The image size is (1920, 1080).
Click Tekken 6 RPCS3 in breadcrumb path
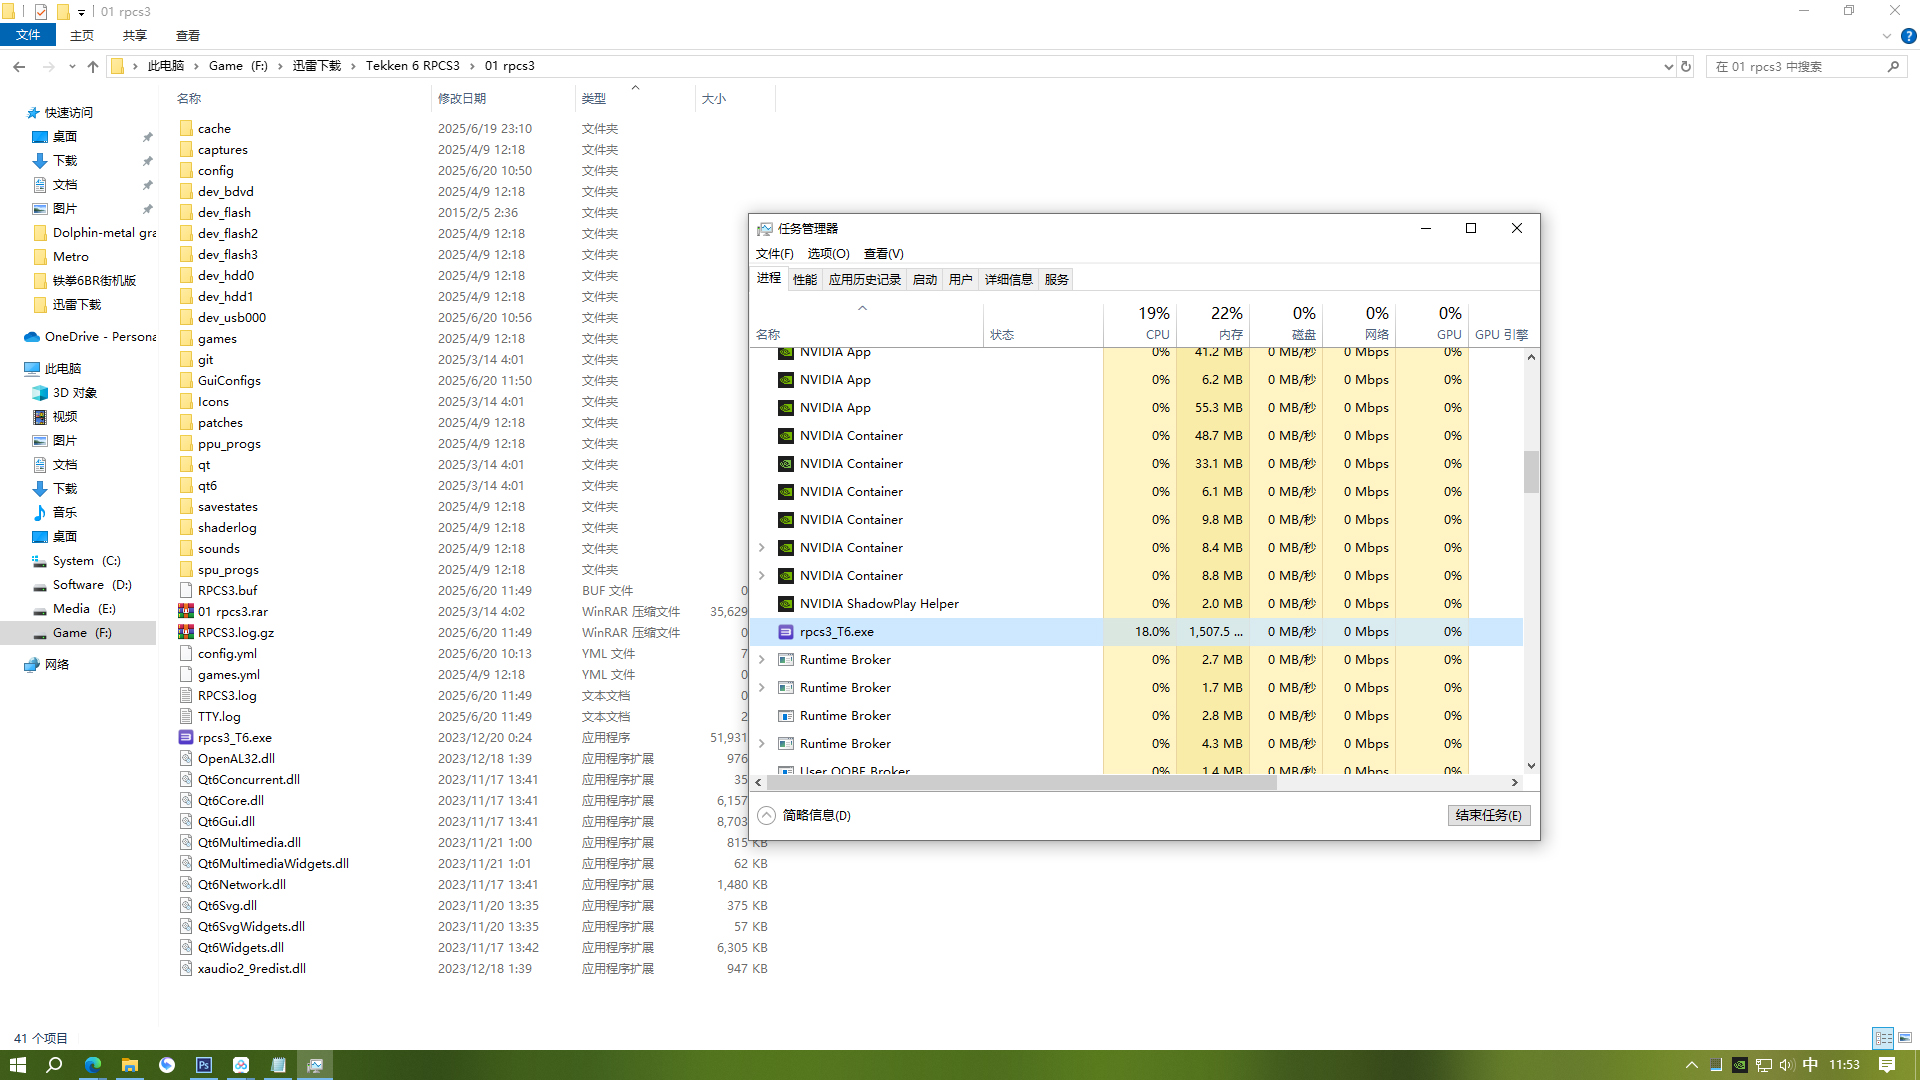pyautogui.click(x=412, y=66)
